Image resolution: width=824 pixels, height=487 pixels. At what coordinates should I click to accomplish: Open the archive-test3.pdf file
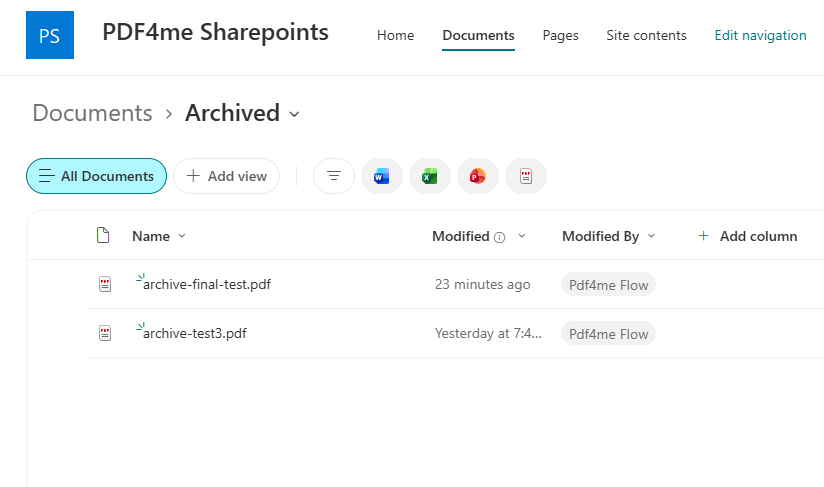pos(194,333)
